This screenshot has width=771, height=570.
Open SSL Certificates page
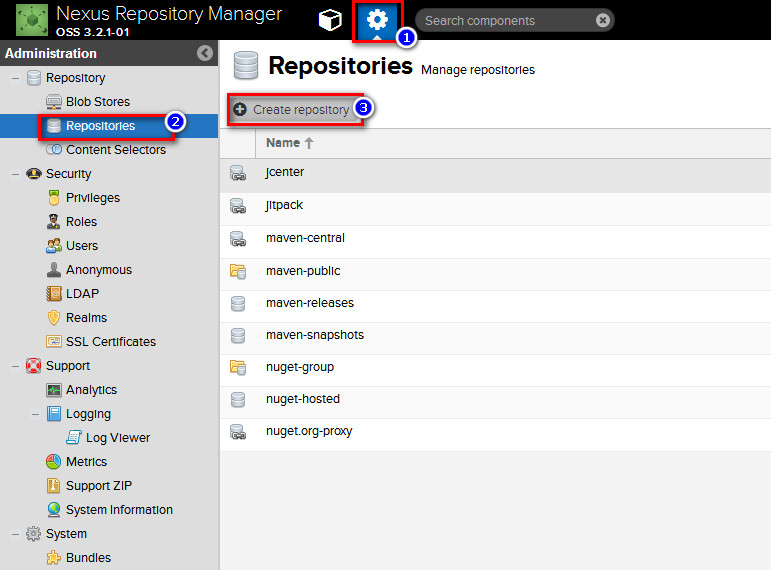[x=111, y=342]
